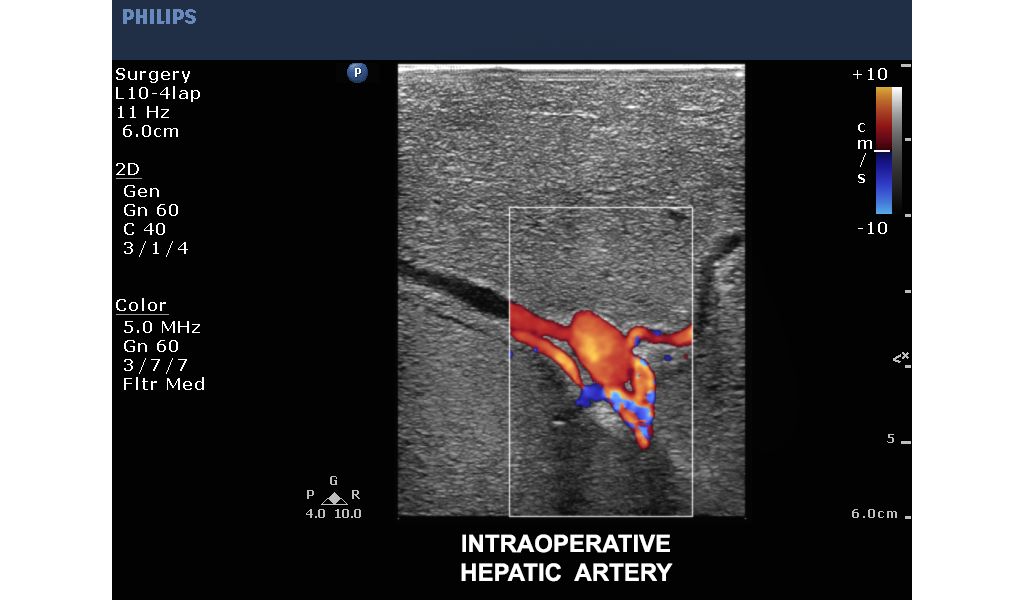The width and height of the screenshot is (1024, 600).
Task: Click the '6.0cm' label on the depth scale
Action: tap(874, 514)
